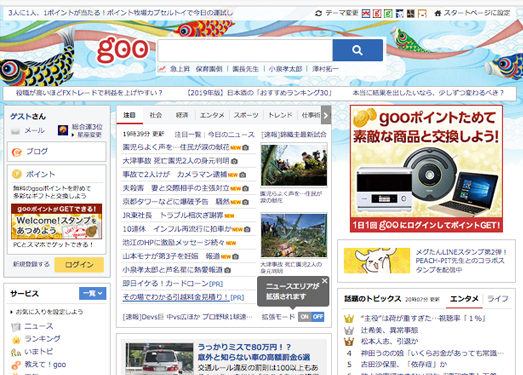Image resolution: width=523 pixels, height=375 pixels.
Task: Switch to the エンタメ news tab
Action: (x=212, y=115)
